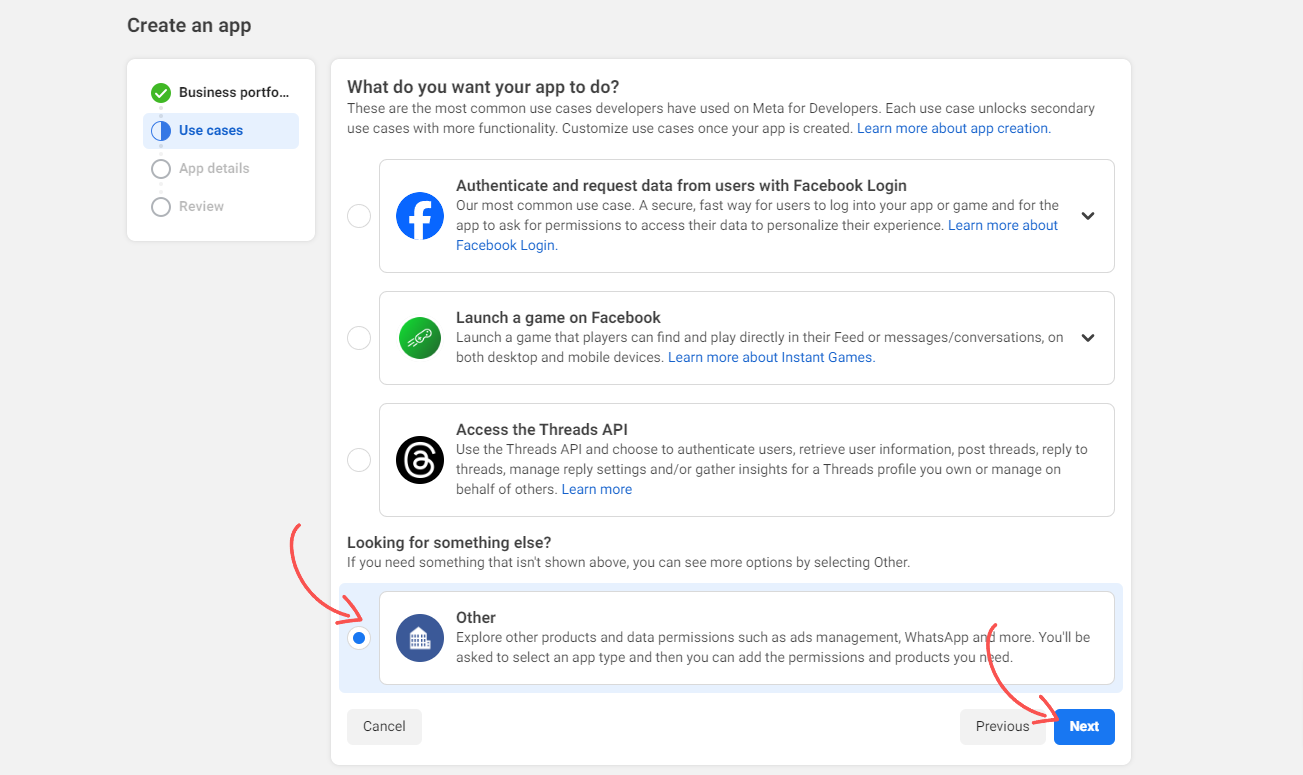Open the Learn more about Instant Games link

(x=770, y=356)
